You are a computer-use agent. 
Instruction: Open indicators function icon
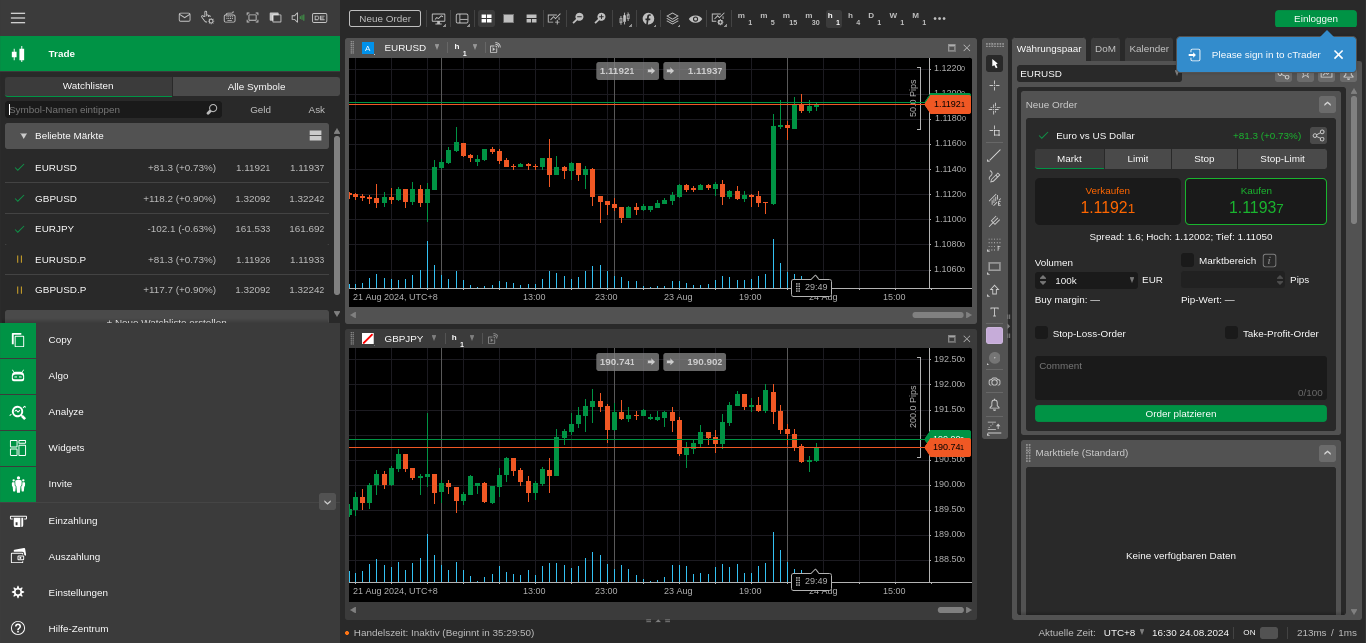pos(648,18)
